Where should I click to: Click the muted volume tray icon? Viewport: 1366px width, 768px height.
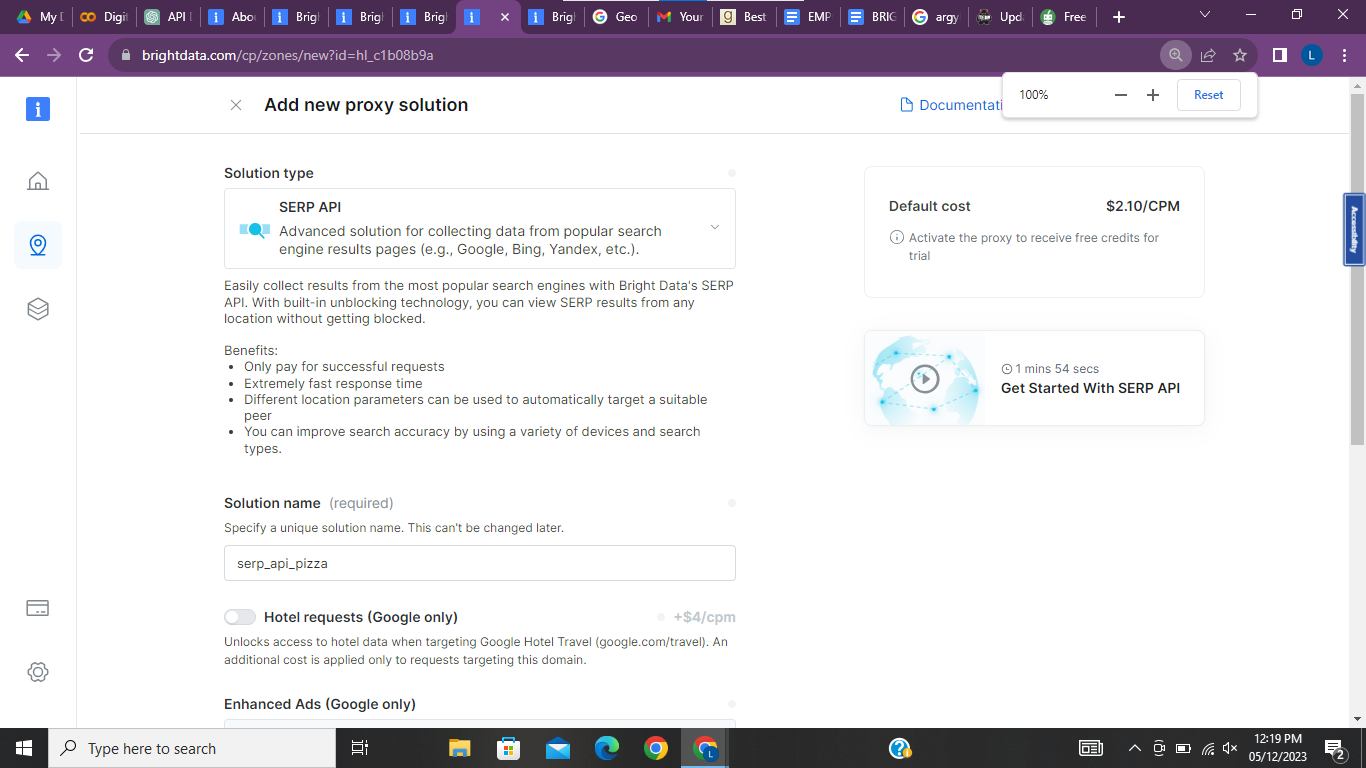1230,748
